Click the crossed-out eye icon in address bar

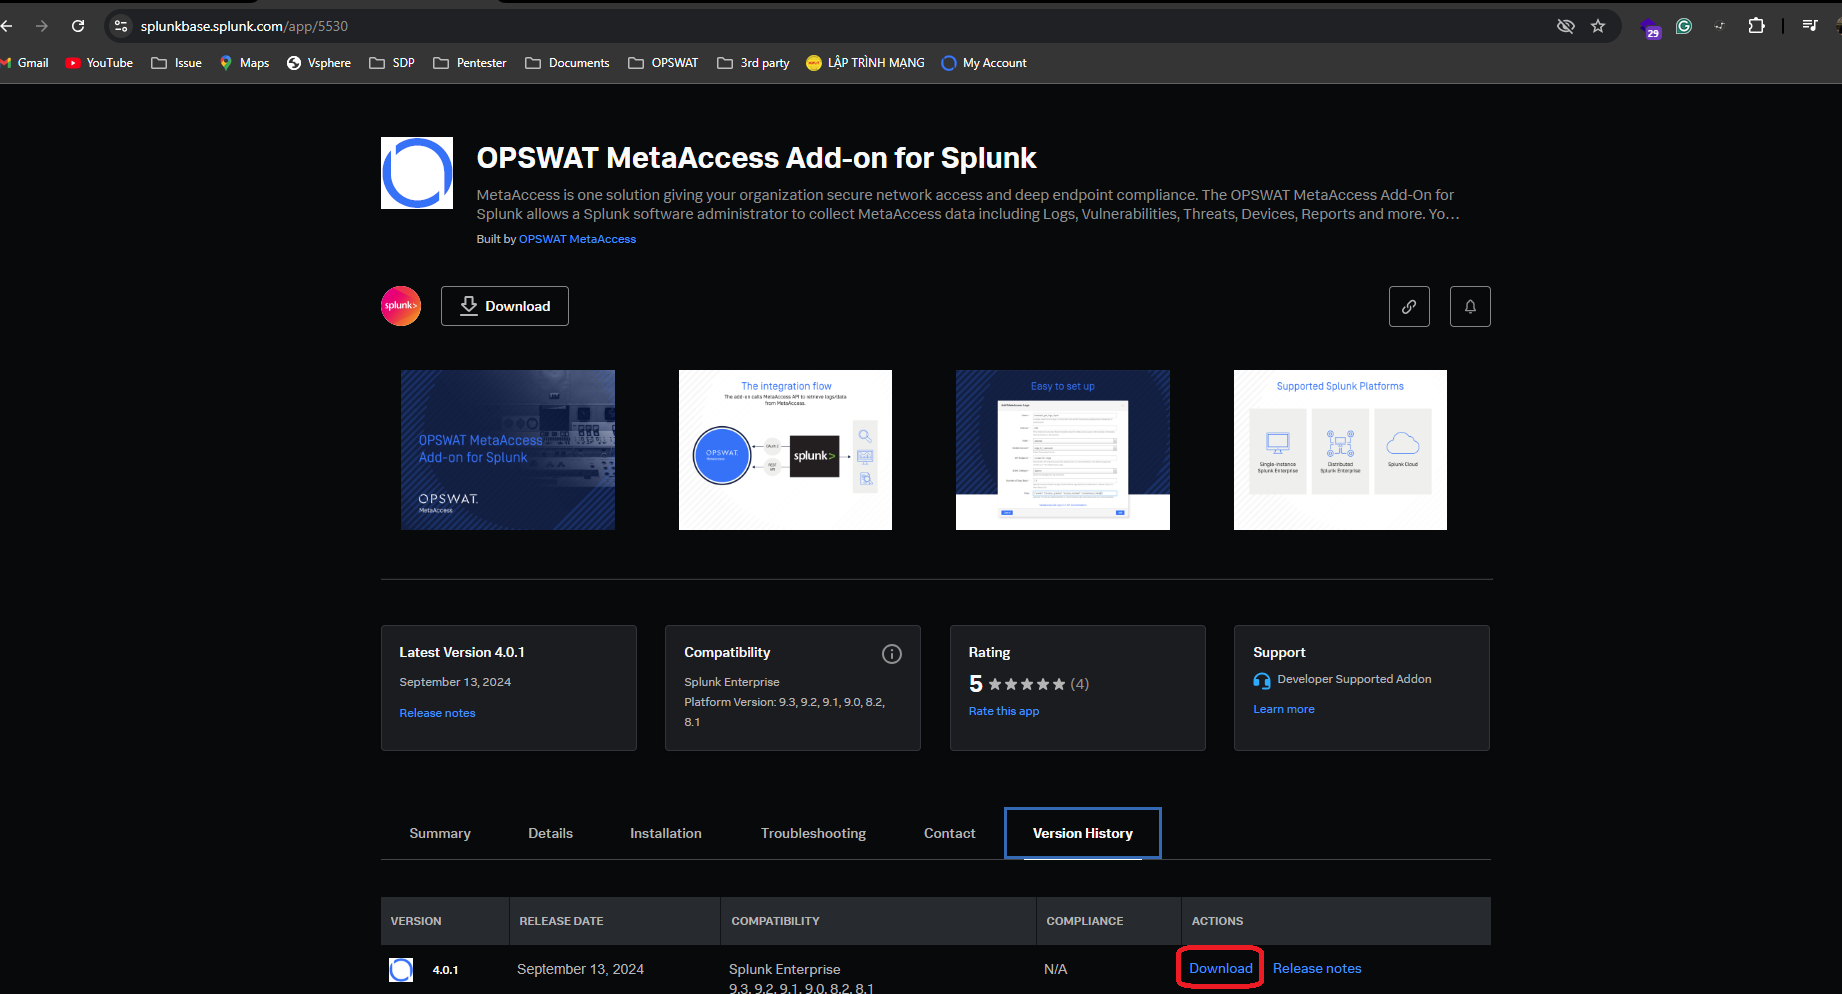click(1566, 26)
